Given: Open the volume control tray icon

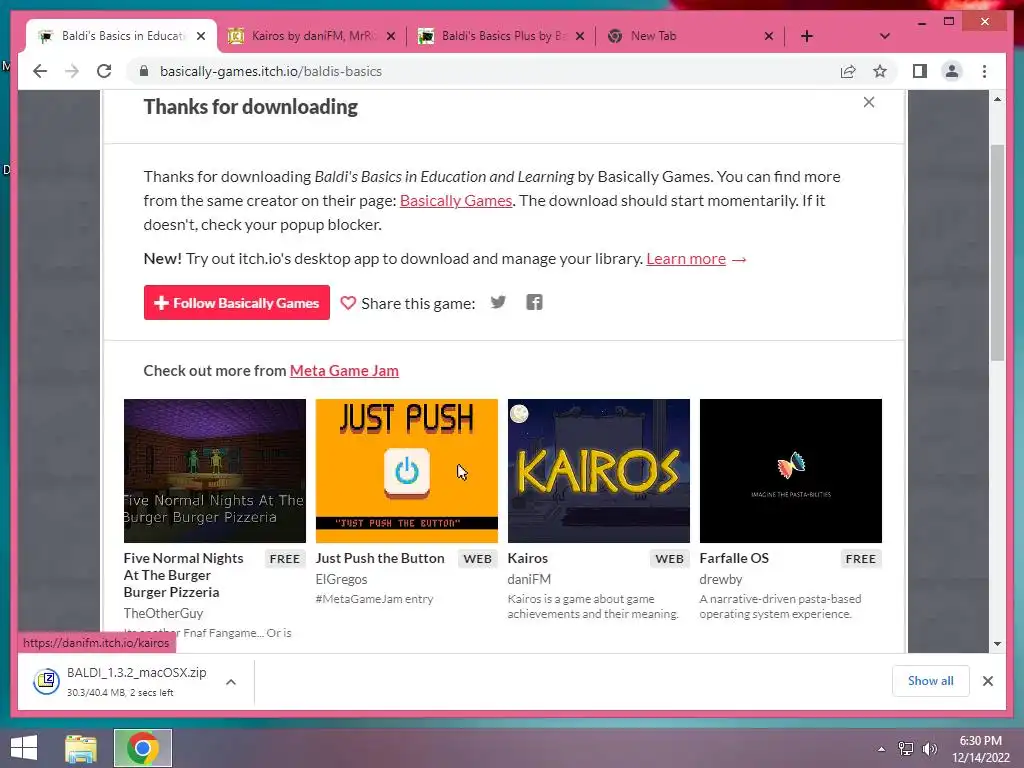Looking at the screenshot, I should [930, 749].
